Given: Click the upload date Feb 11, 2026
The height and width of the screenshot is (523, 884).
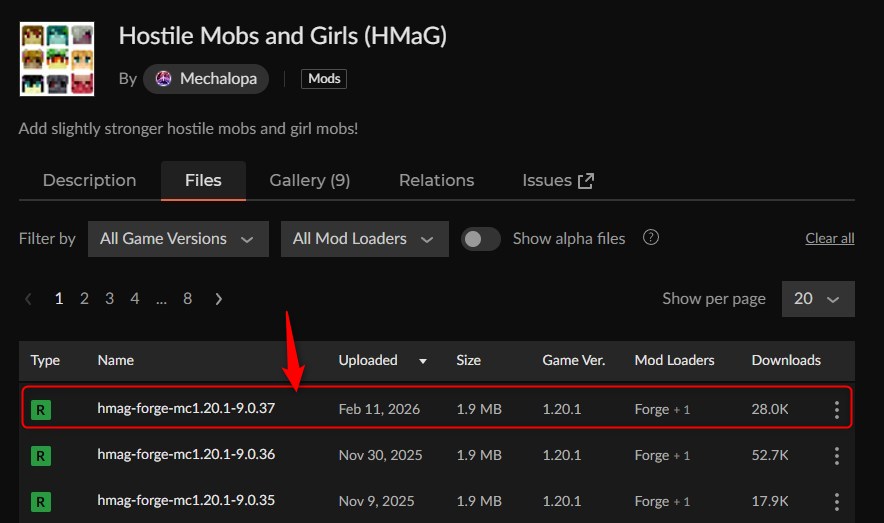Looking at the screenshot, I should pos(379,409).
